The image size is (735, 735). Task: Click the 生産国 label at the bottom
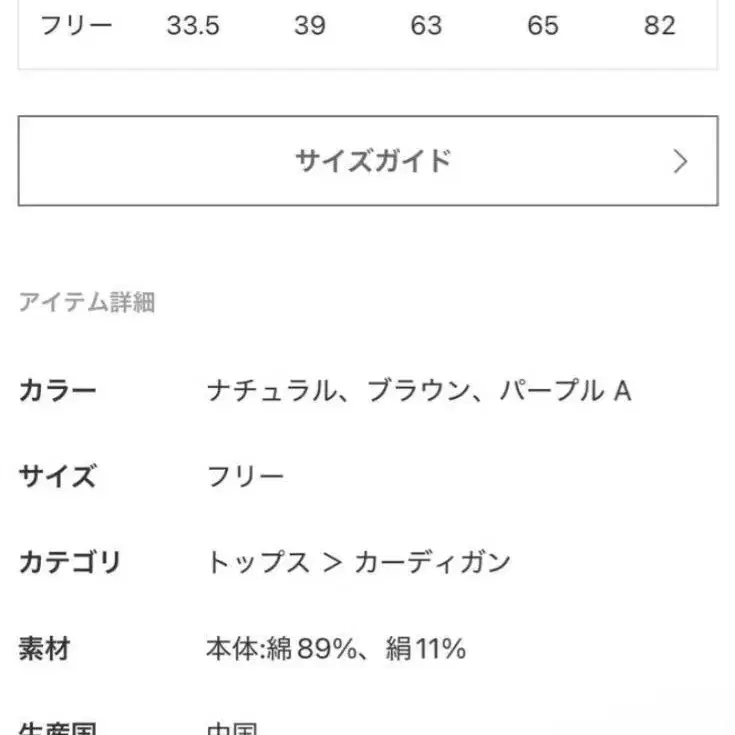pyautogui.click(x=57, y=728)
